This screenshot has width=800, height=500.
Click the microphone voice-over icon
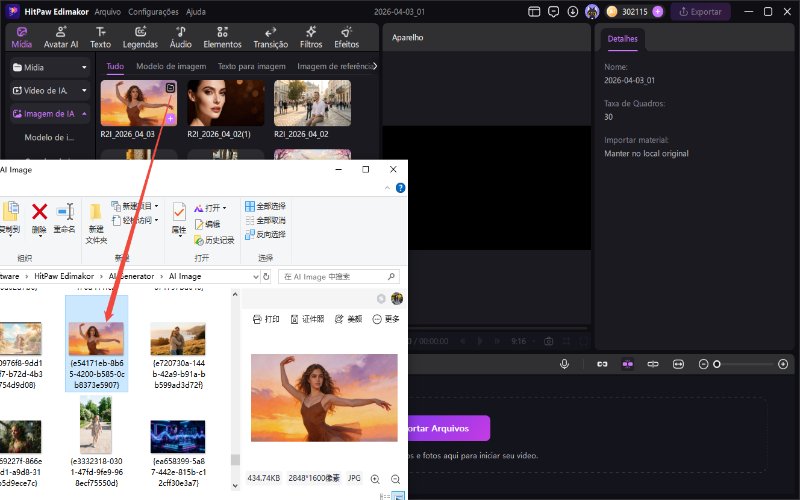point(565,364)
